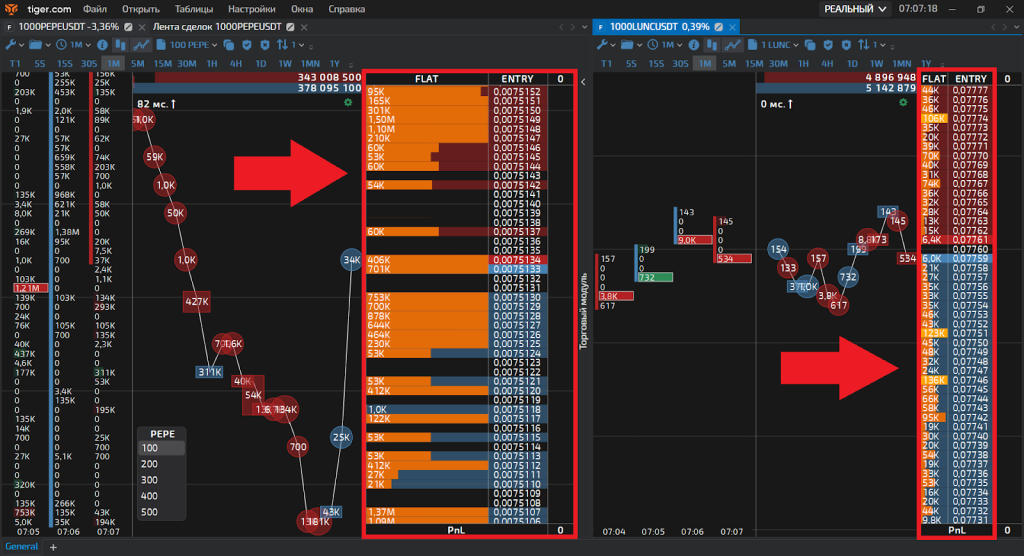Click FLAT button in LUNC order book
This screenshot has height=556, width=1024.
(x=934, y=78)
